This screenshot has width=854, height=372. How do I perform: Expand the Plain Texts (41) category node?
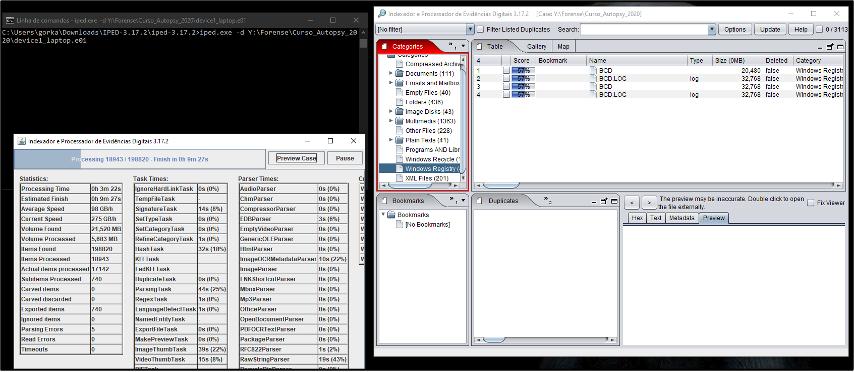click(391, 140)
